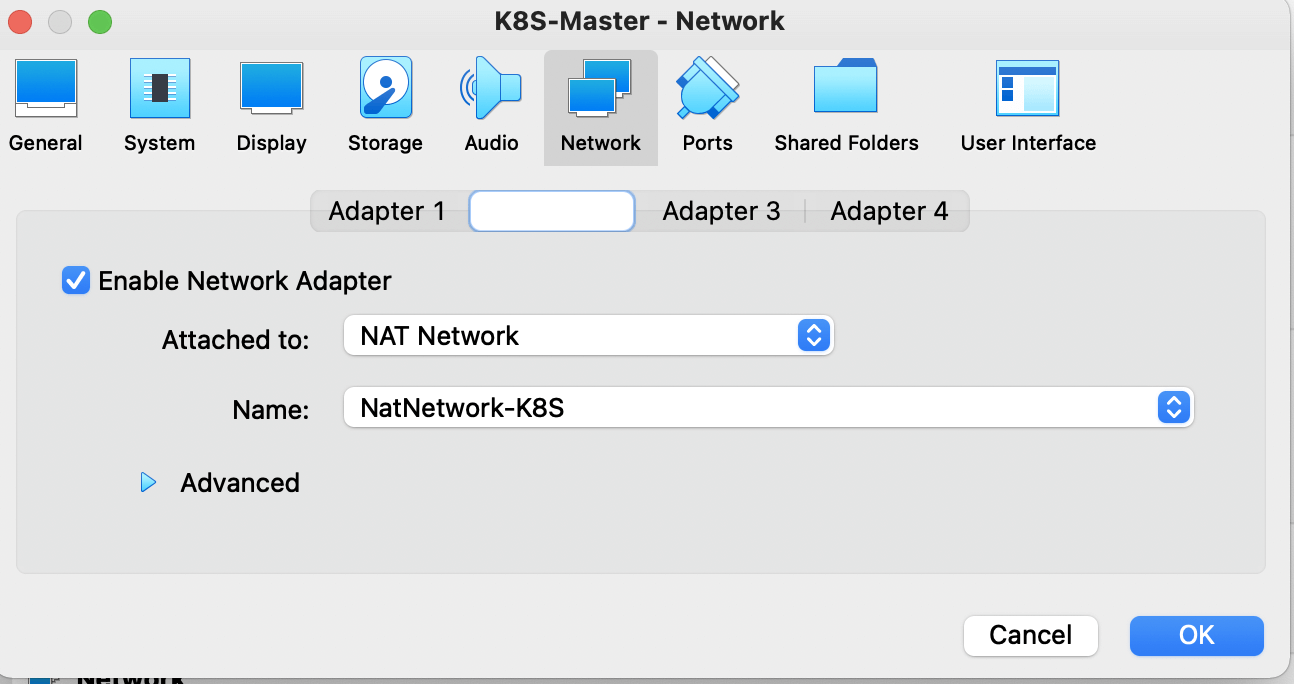Open the General settings icon

pyautogui.click(x=45, y=89)
